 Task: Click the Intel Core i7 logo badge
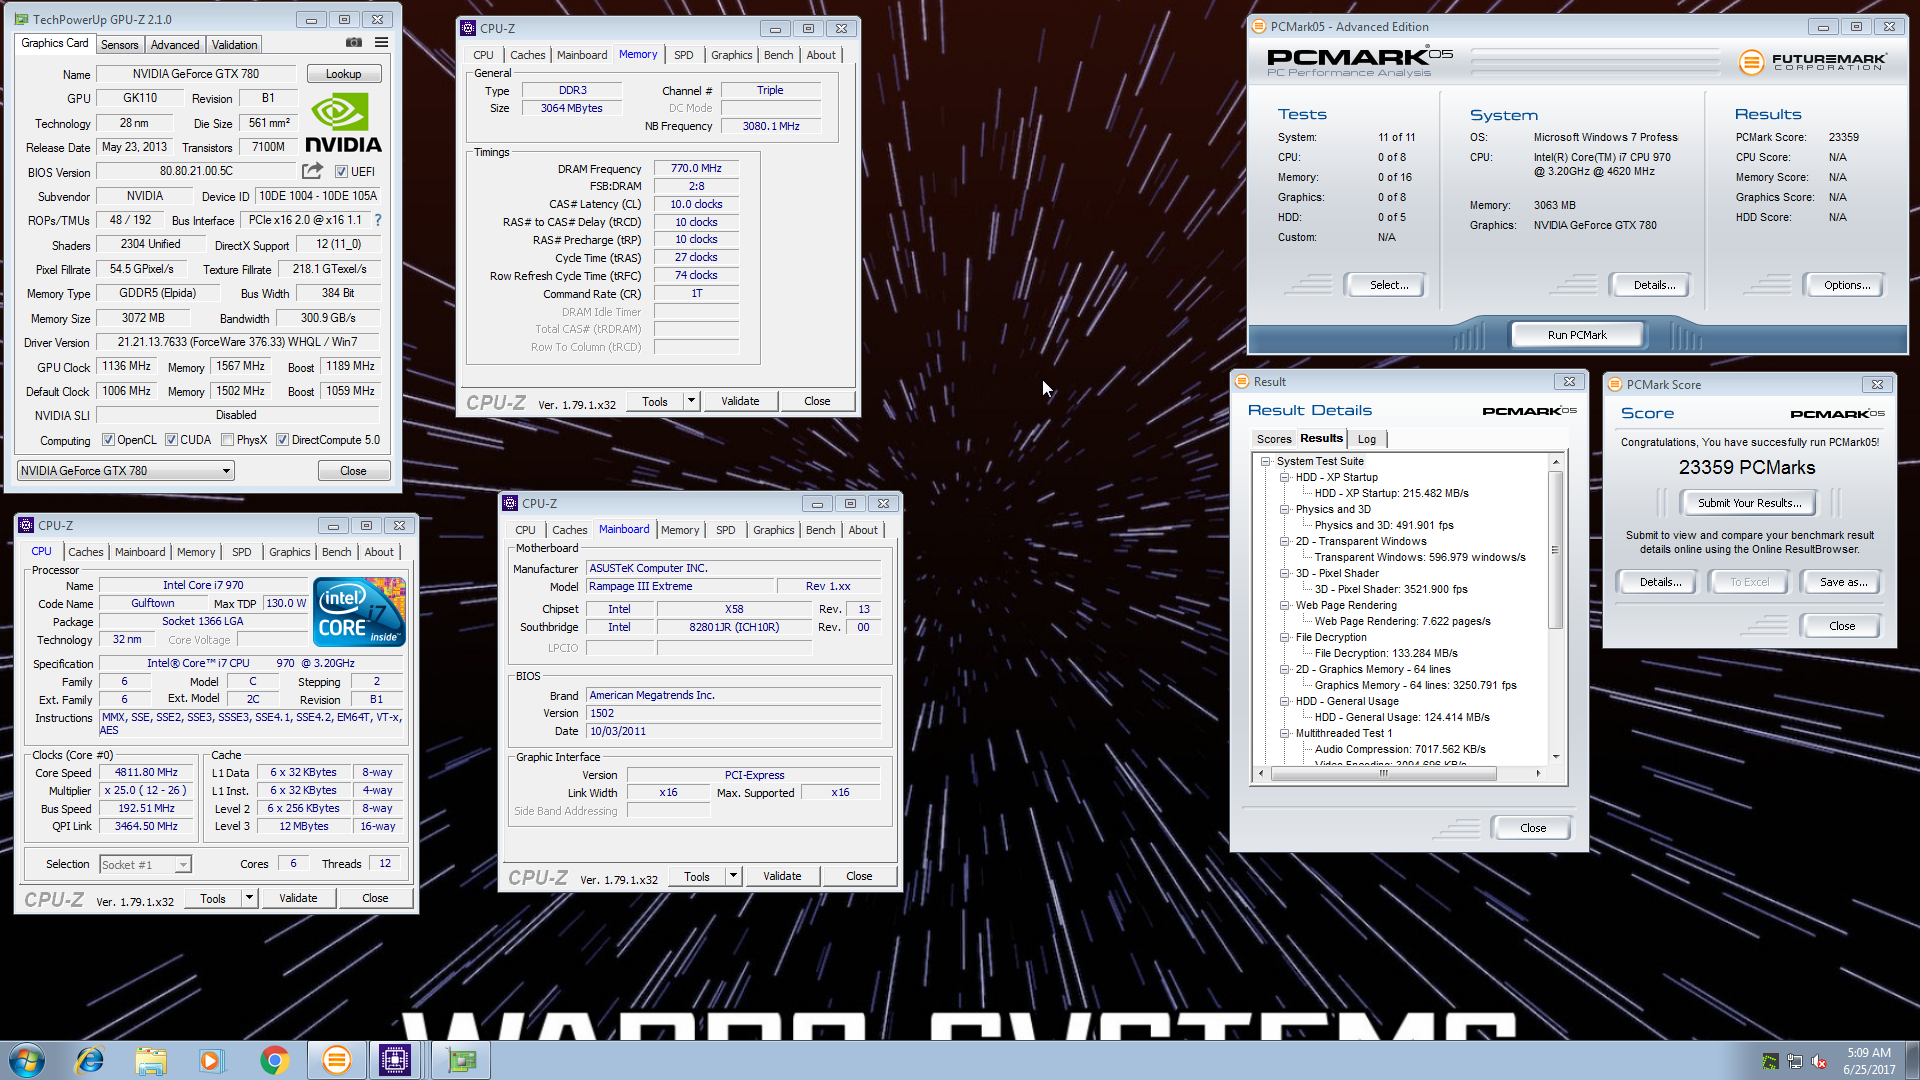coord(359,611)
